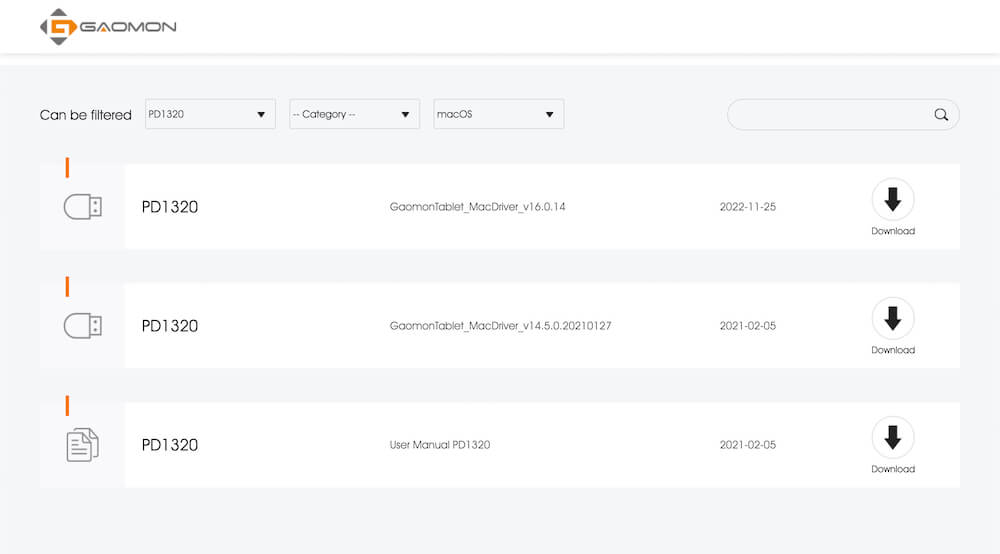This screenshot has height=554, width=1000.
Task: Open the PD1320 model dropdown
Action: 210,114
